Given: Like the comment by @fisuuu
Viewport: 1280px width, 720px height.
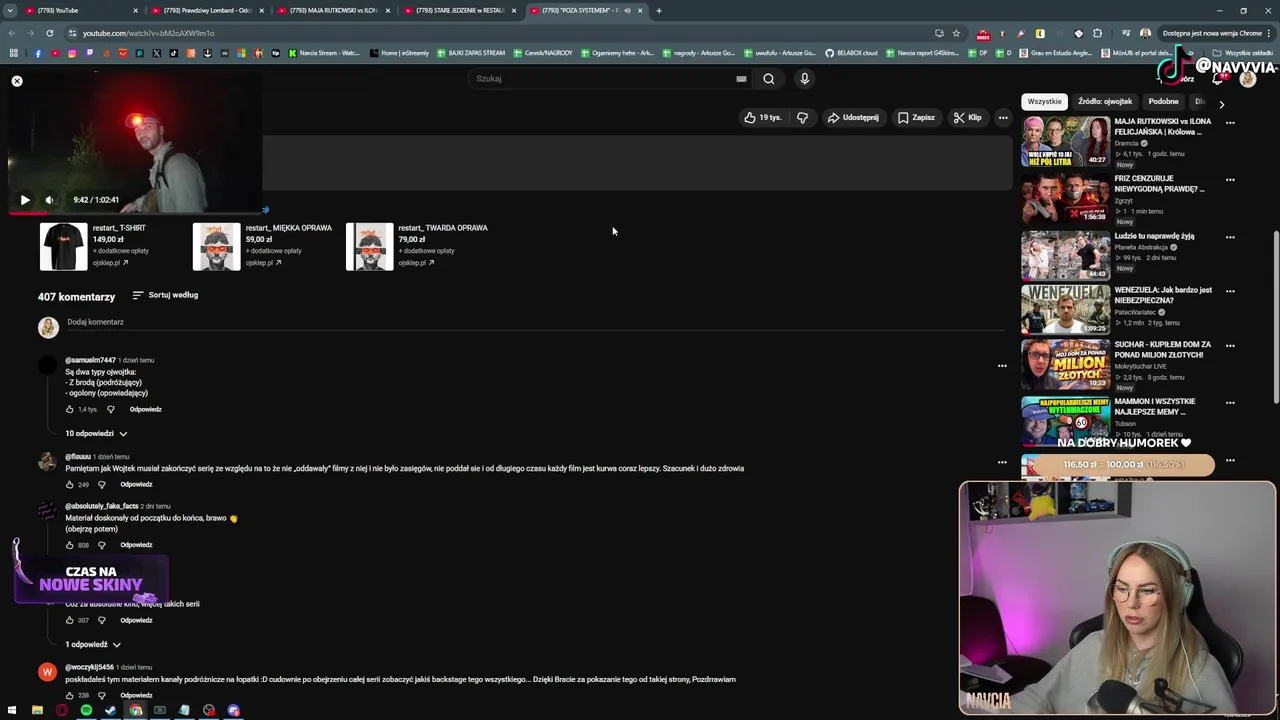Looking at the screenshot, I should 70,484.
